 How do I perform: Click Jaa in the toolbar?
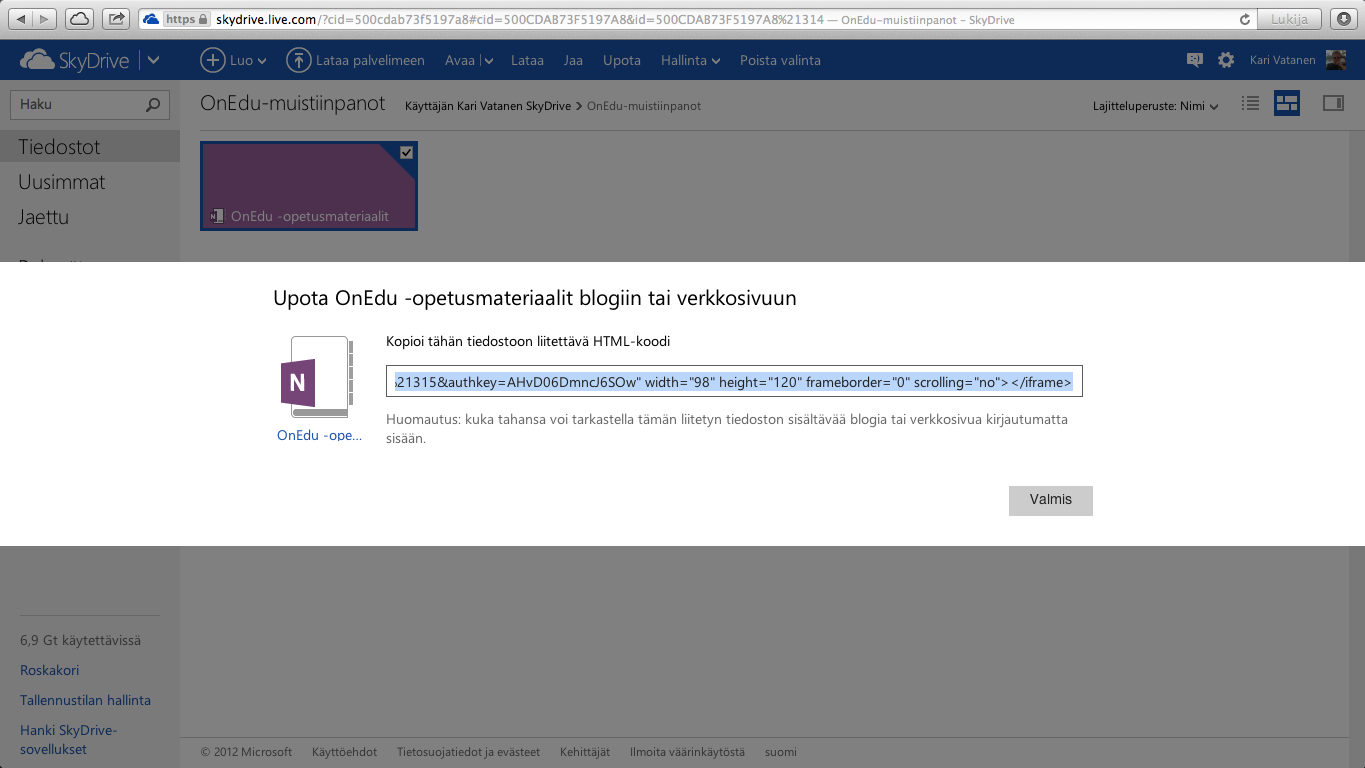[x=573, y=60]
